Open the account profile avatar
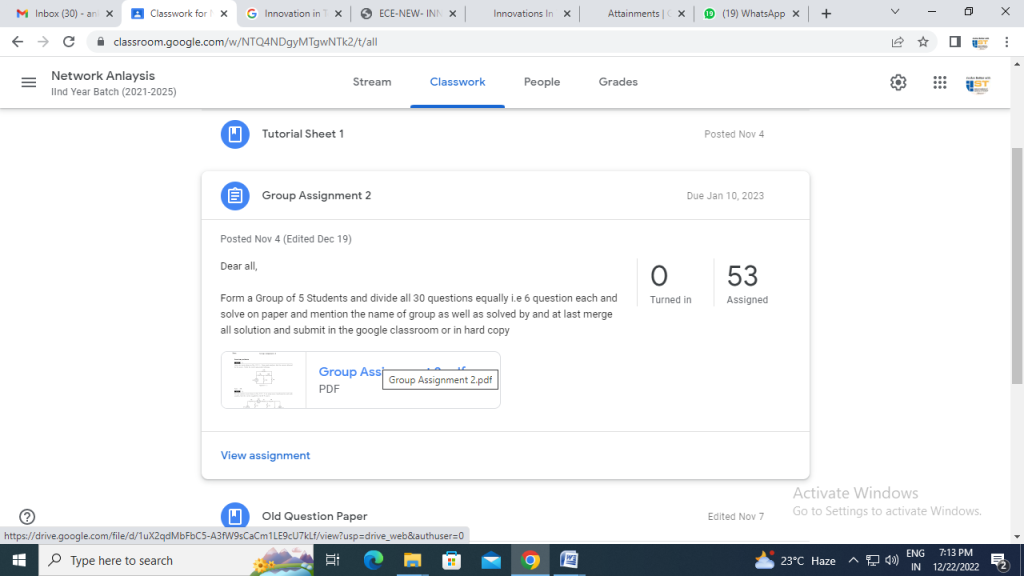The height and width of the screenshot is (576, 1024). (978, 84)
